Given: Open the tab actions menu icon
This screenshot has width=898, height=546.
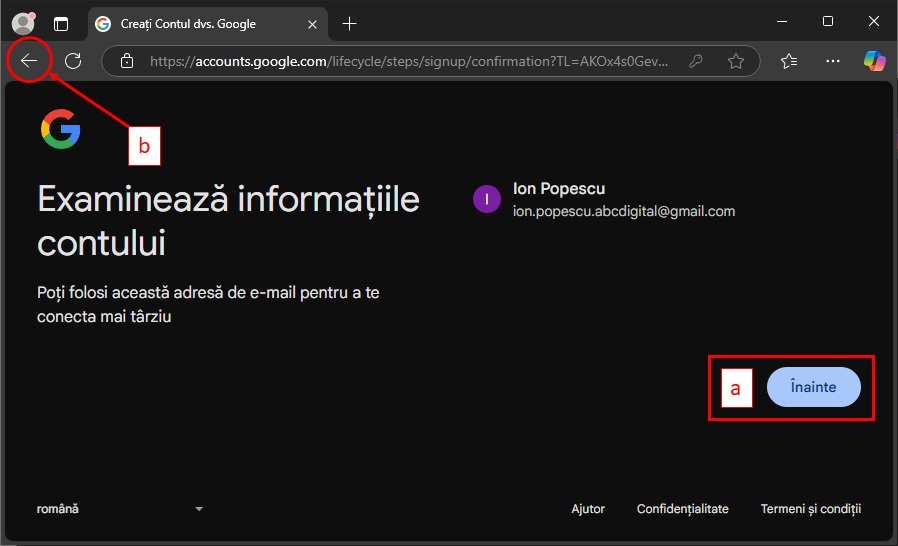Looking at the screenshot, I should 62,23.
